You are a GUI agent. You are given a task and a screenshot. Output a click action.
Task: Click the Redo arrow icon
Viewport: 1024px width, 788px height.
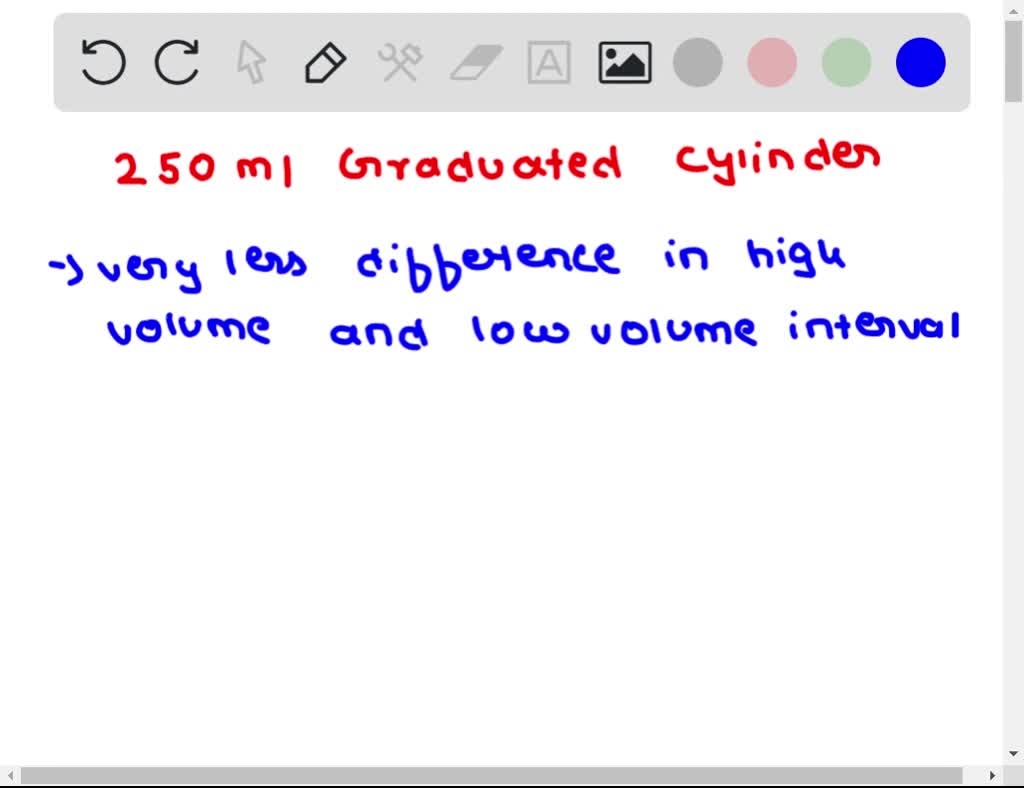pos(176,61)
